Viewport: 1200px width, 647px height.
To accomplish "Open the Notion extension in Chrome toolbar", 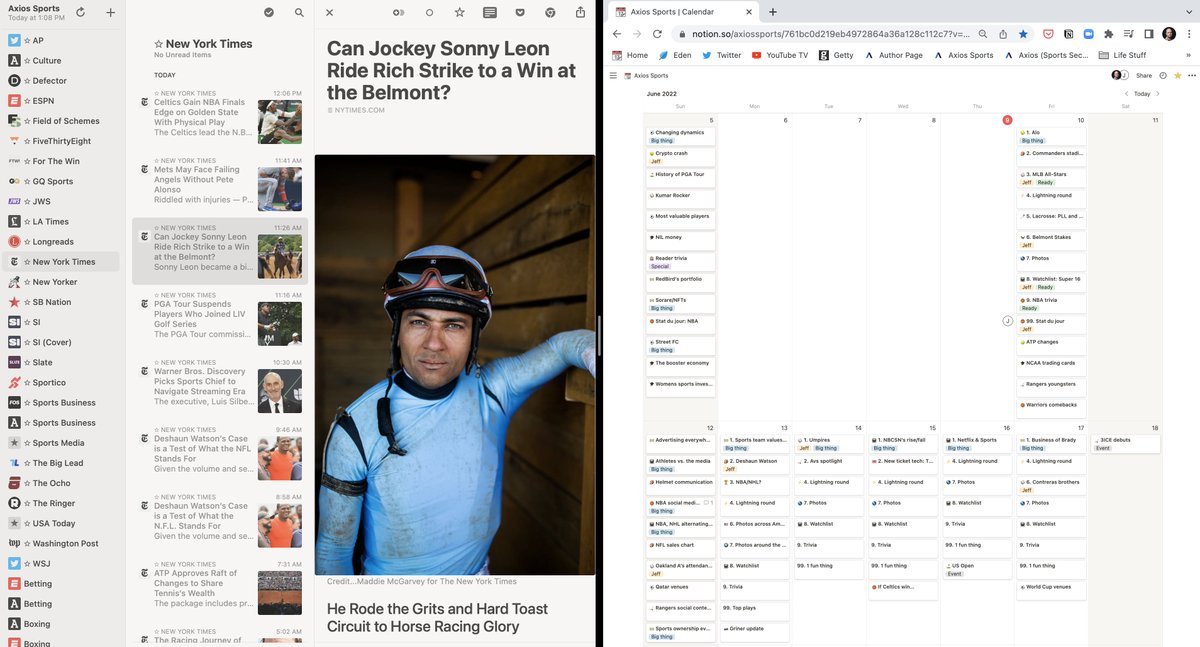I will [x=1068, y=33].
